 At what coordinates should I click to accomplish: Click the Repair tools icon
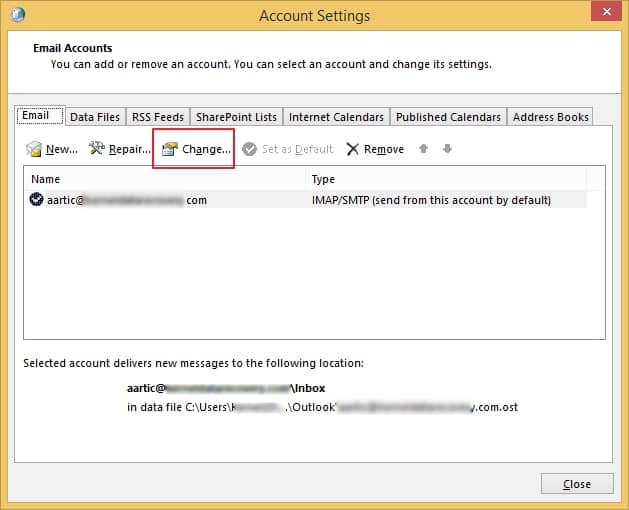[x=97, y=148]
